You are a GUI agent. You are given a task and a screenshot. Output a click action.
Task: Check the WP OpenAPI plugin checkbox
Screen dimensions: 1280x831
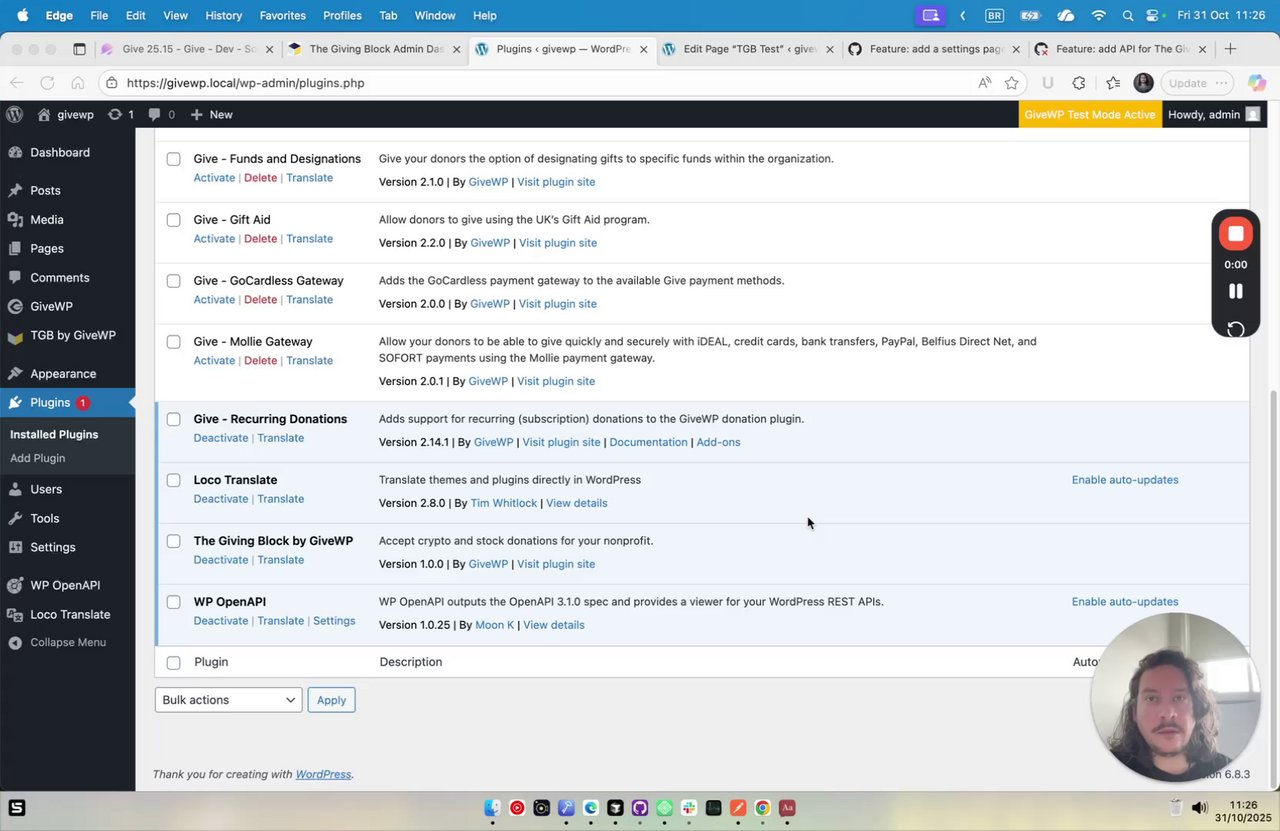coord(174,602)
